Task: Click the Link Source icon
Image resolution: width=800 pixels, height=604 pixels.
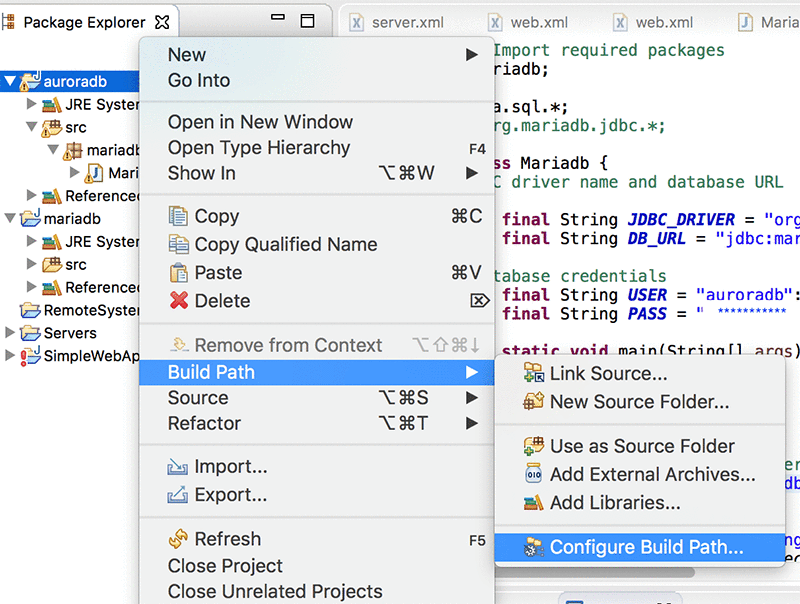Action: [x=534, y=373]
